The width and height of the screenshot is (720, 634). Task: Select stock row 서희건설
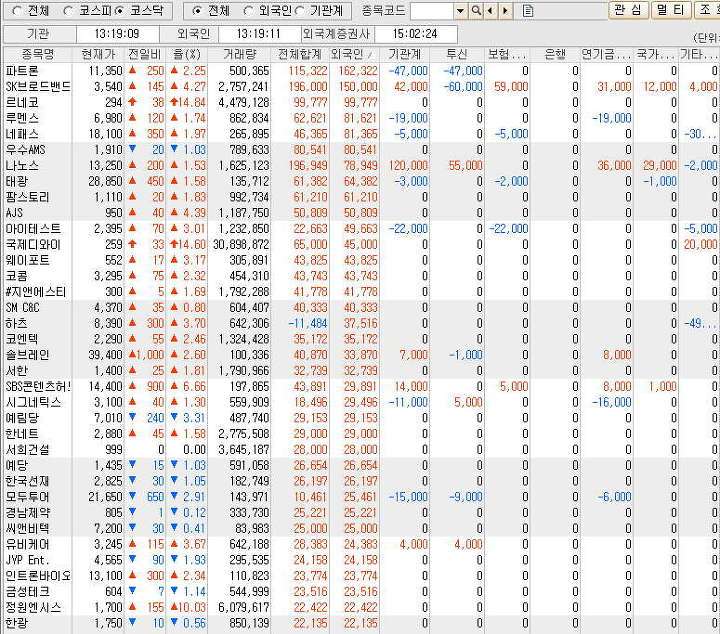[x=360, y=449]
